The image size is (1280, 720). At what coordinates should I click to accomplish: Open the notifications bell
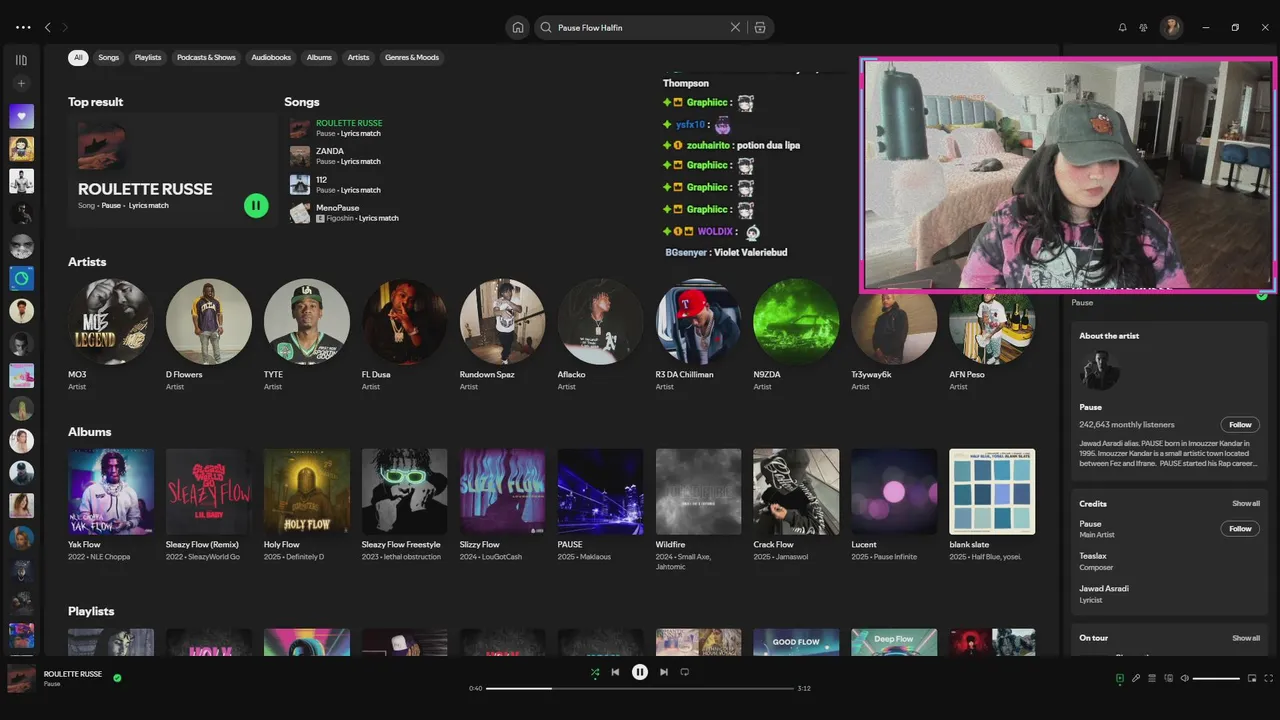[x=1122, y=28]
